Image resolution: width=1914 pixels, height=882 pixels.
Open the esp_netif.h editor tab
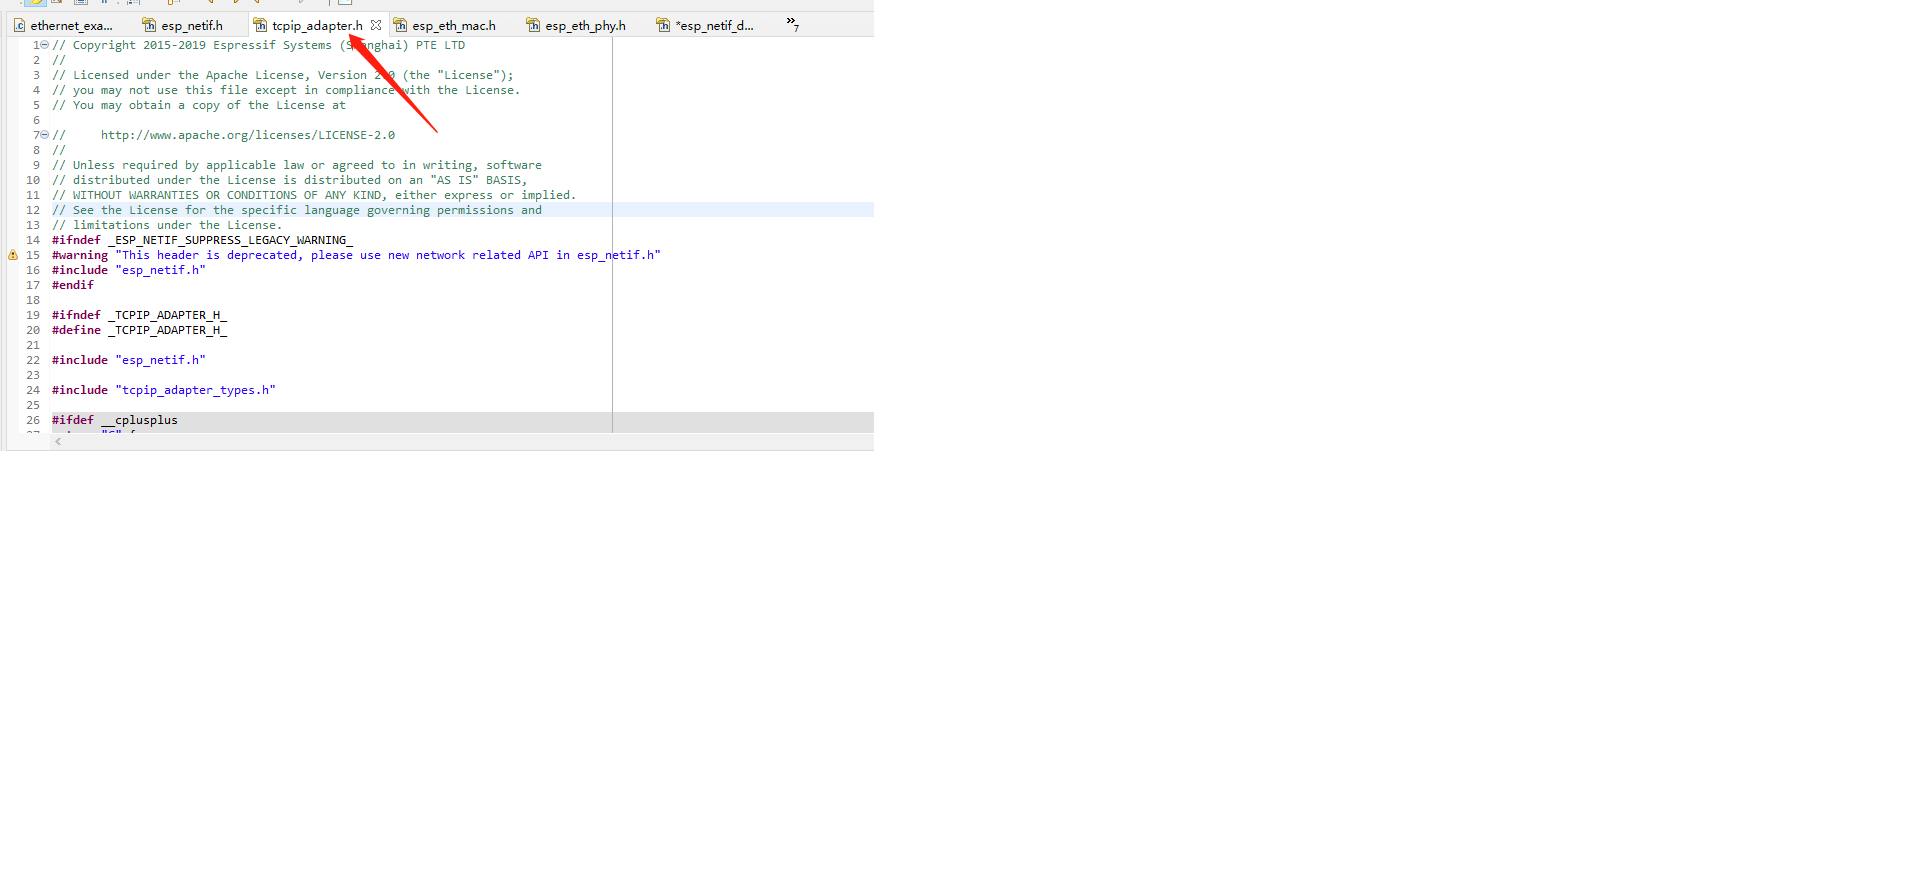(183, 25)
